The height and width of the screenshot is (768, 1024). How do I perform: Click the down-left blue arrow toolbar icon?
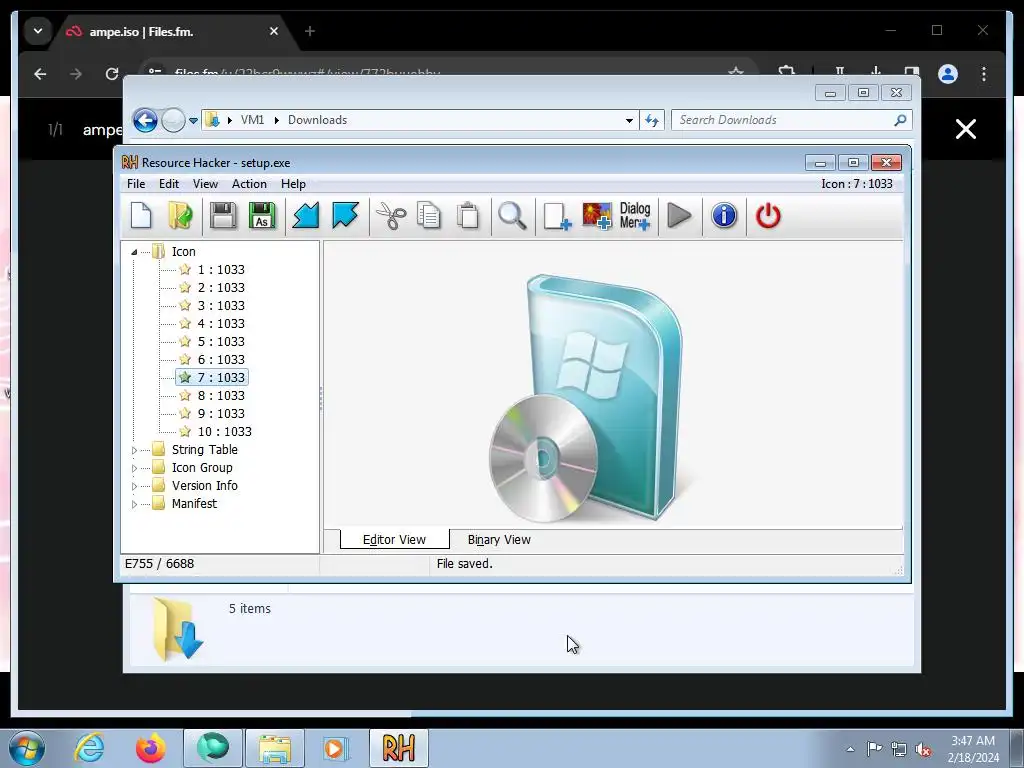306,216
